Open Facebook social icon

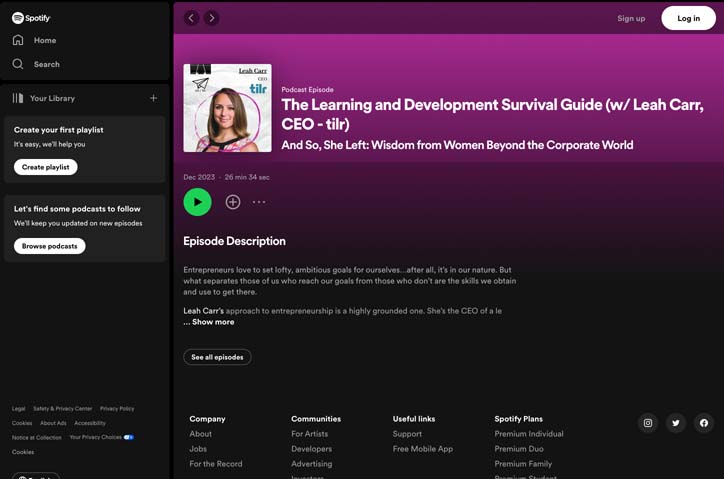704,423
